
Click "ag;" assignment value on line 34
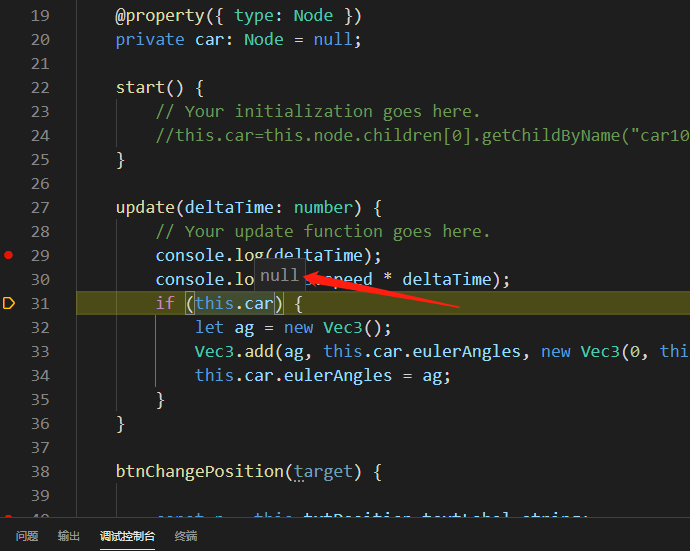(x=437, y=375)
